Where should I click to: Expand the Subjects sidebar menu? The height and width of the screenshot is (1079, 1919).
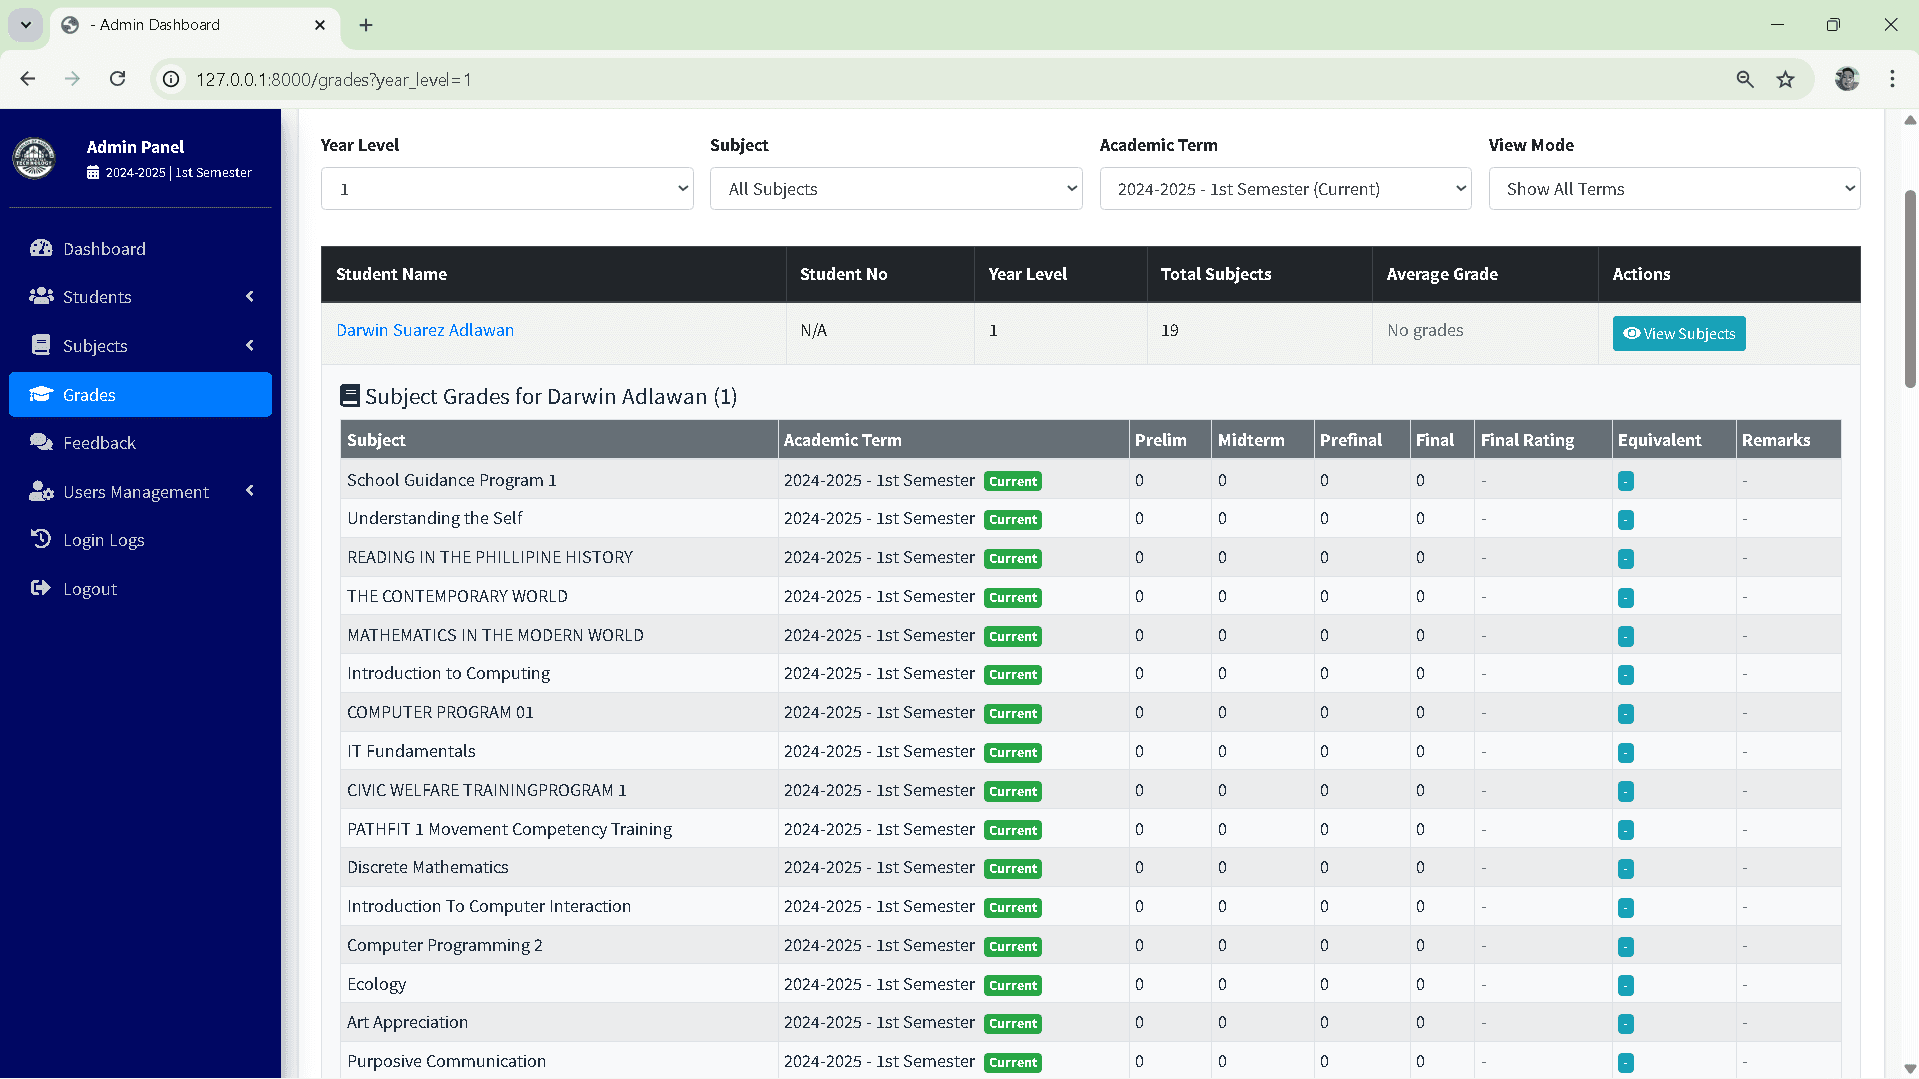(140, 346)
